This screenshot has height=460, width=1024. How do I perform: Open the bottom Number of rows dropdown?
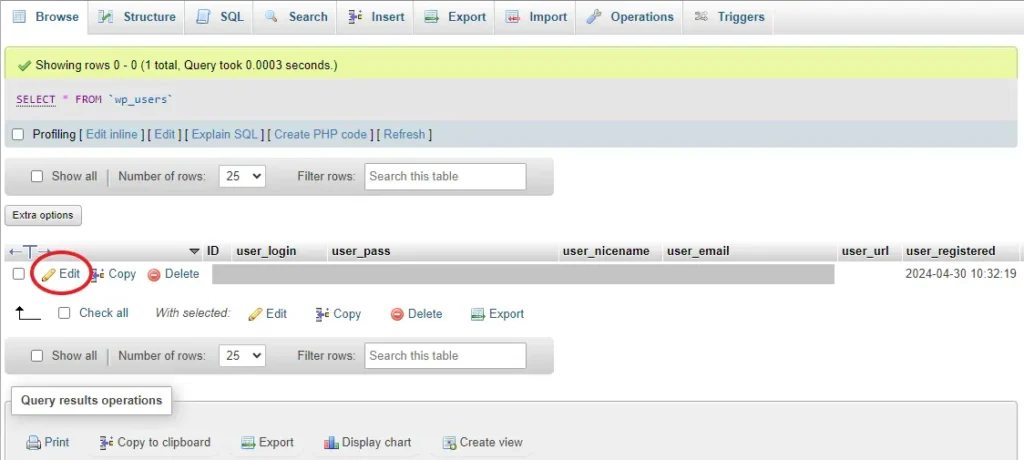click(x=243, y=356)
